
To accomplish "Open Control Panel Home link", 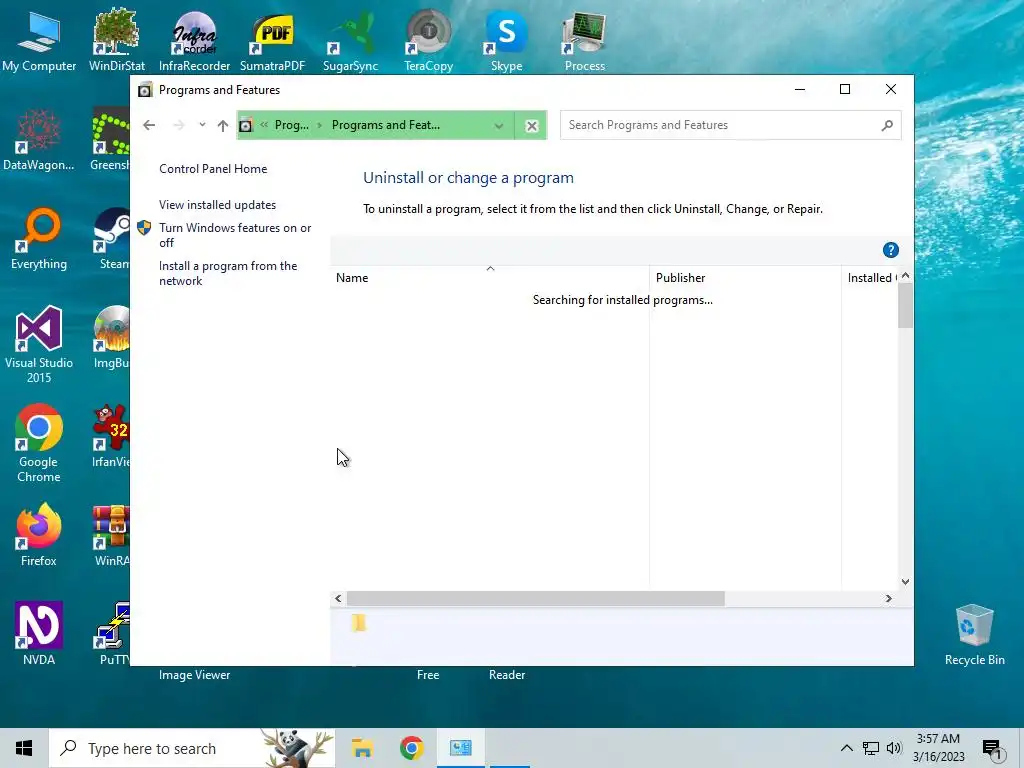I will [213, 169].
